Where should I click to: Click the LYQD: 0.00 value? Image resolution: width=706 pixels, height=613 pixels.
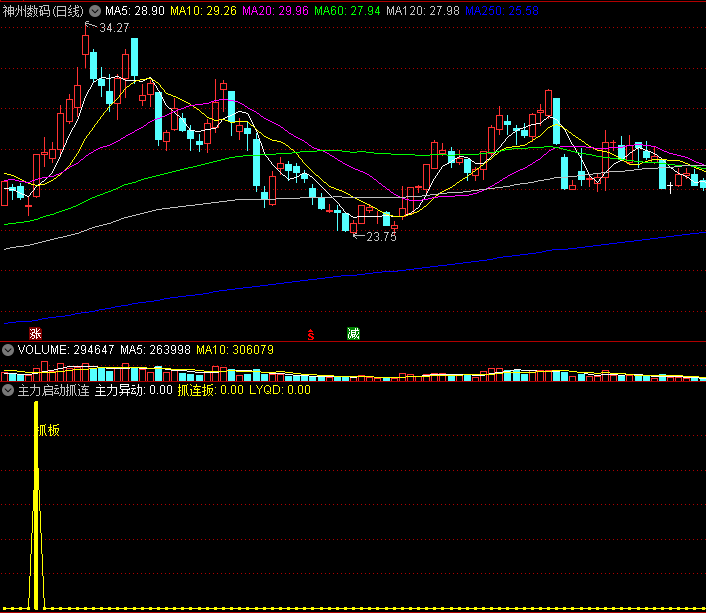(x=280, y=390)
